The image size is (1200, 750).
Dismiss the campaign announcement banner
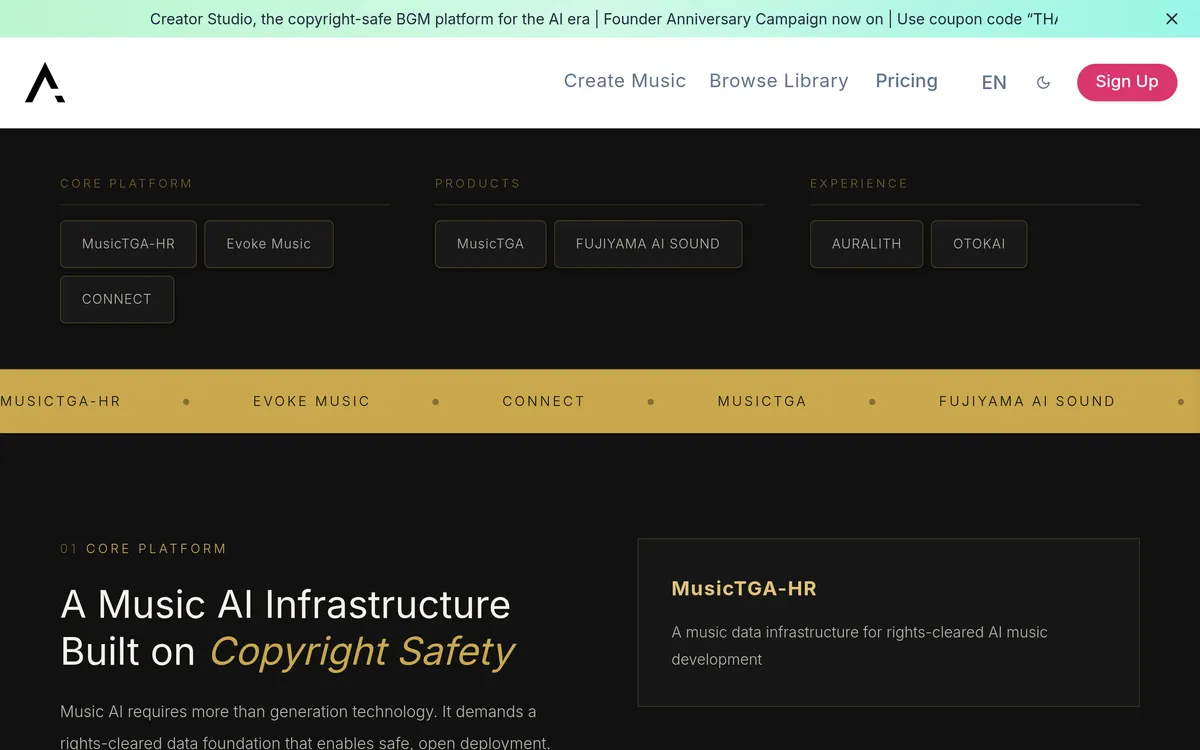coord(1172,19)
